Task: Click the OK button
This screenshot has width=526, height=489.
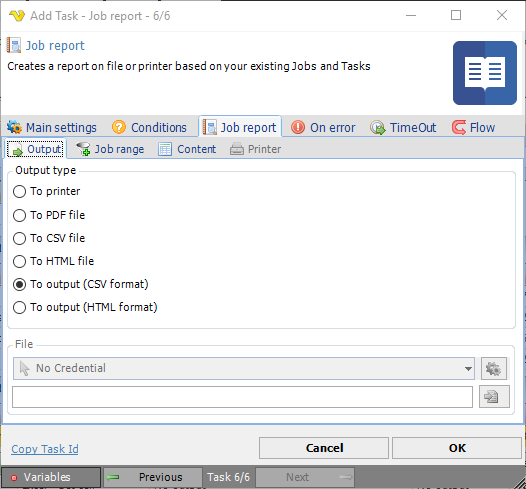Action: [x=457, y=448]
